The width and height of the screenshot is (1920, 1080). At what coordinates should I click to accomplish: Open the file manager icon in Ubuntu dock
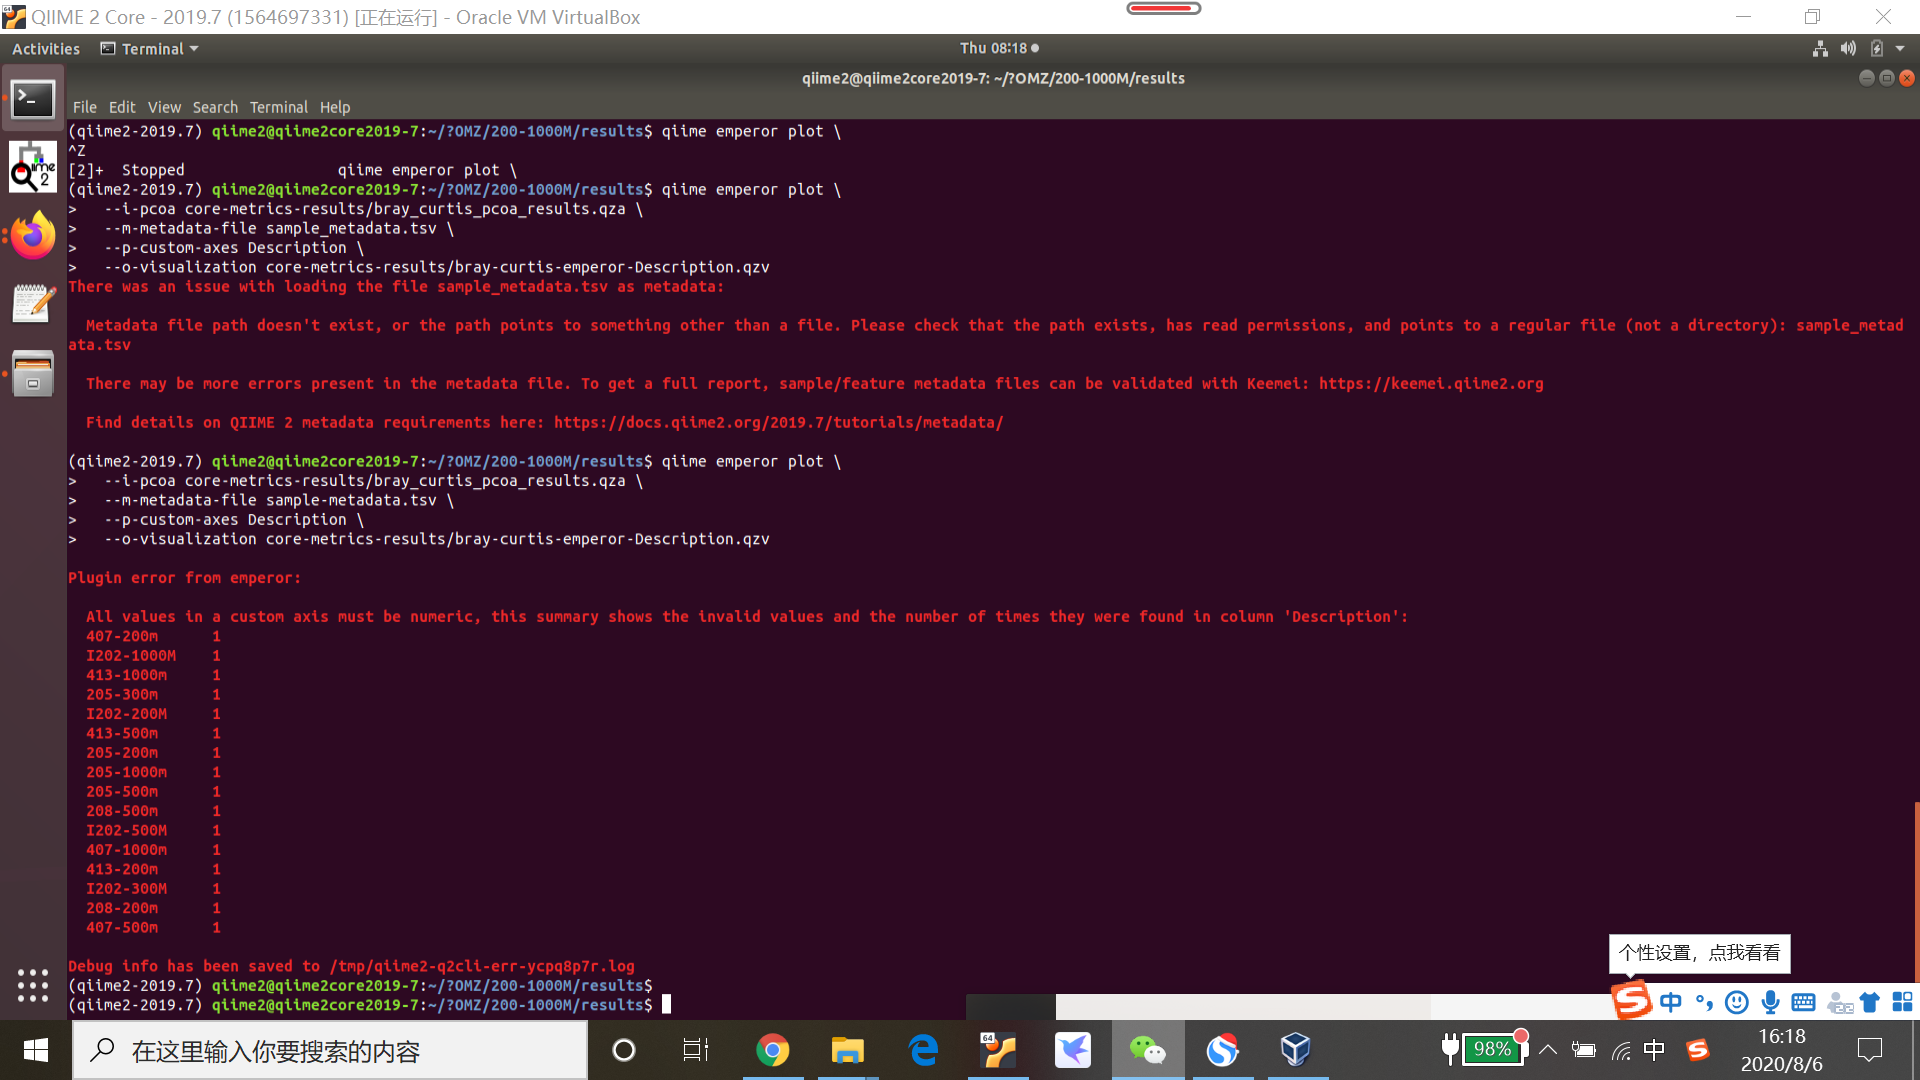33,373
